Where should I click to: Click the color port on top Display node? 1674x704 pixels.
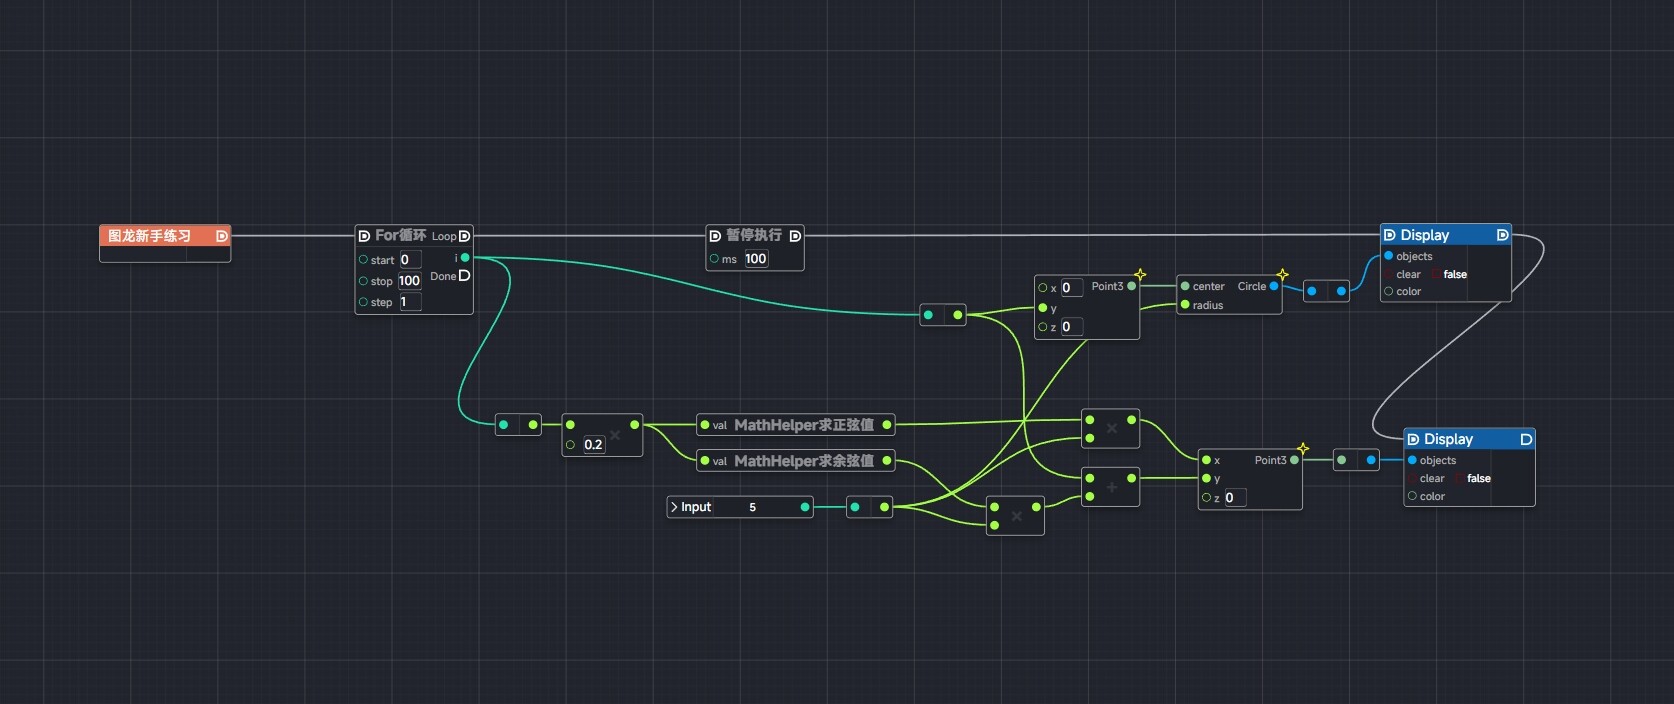pos(1388,291)
